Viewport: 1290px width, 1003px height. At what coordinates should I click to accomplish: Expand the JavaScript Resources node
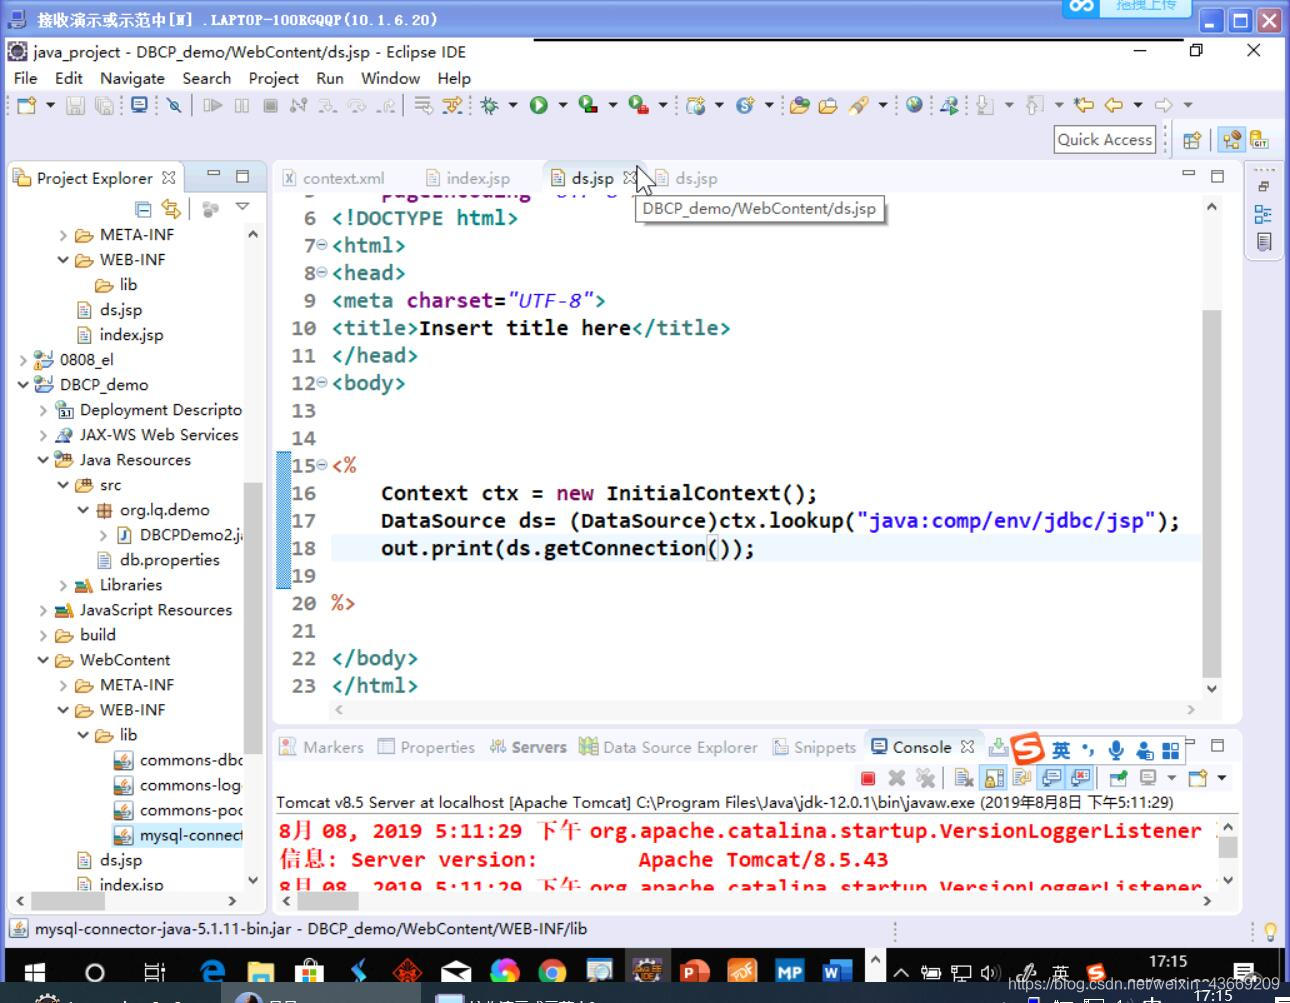(43, 610)
